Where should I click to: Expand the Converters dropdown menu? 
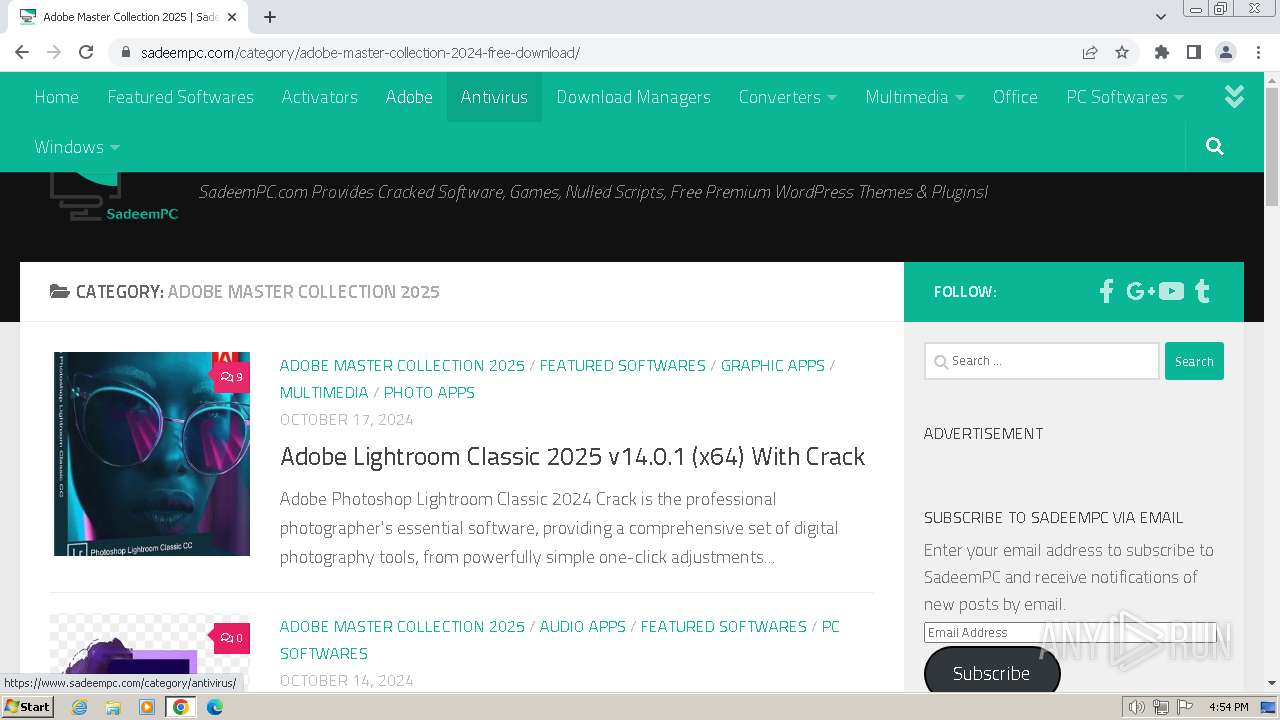pyautogui.click(x=787, y=97)
